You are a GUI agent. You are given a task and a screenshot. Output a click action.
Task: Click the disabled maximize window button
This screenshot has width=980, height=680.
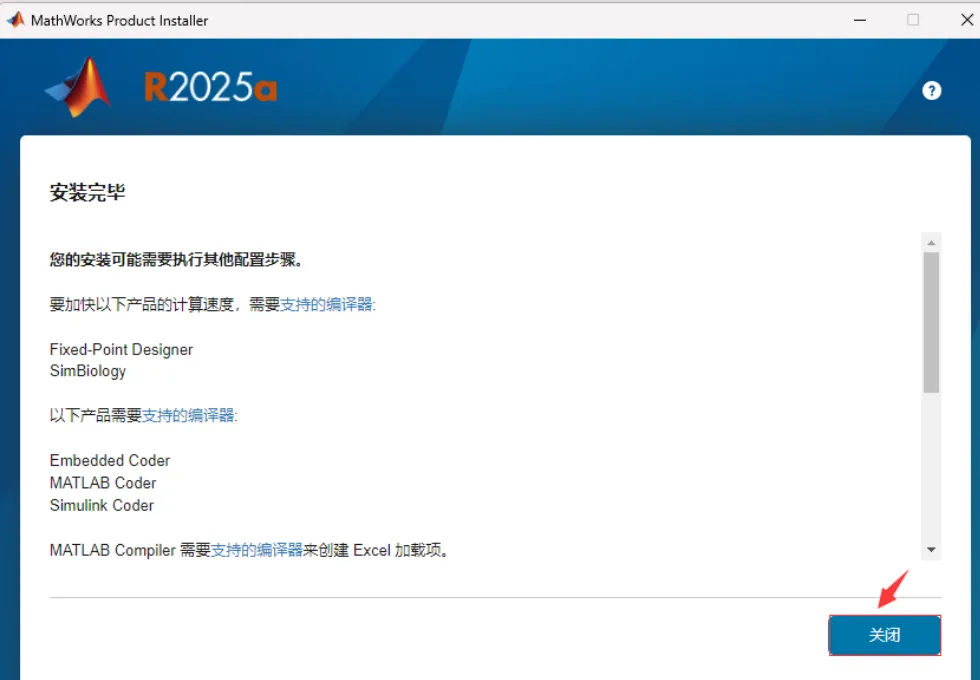click(913, 20)
